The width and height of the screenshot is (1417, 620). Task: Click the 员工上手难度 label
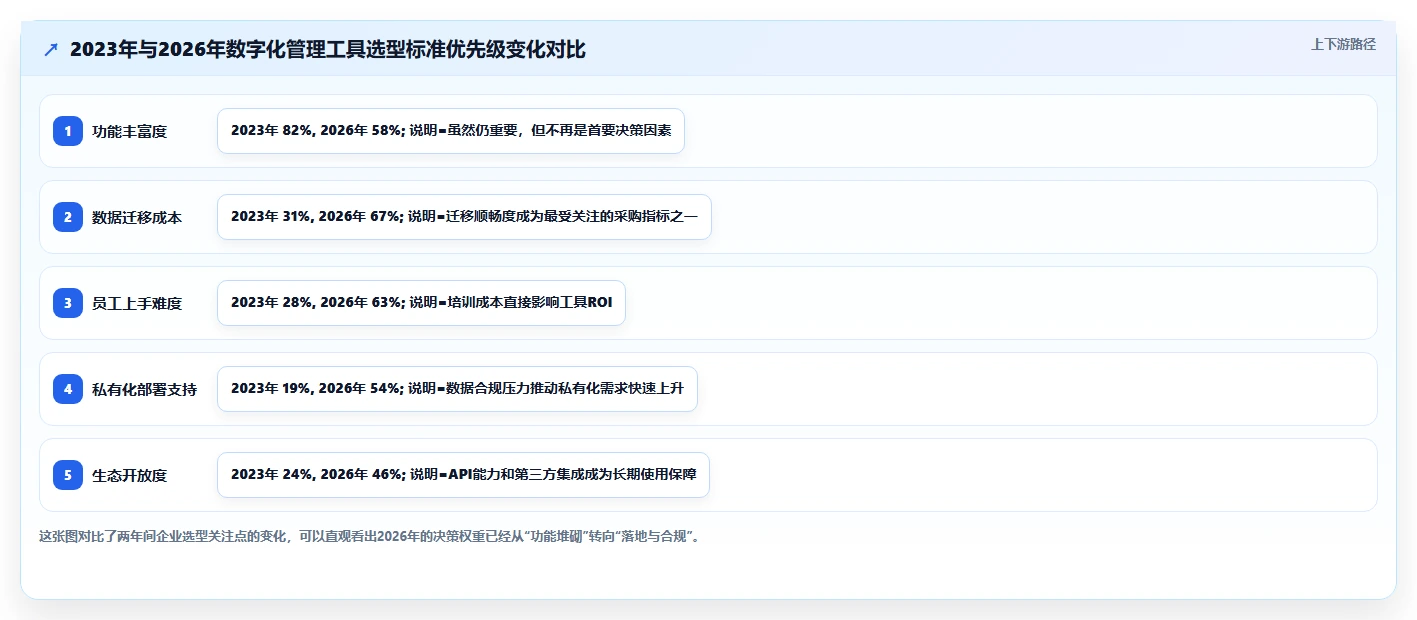pyautogui.click(x=137, y=303)
